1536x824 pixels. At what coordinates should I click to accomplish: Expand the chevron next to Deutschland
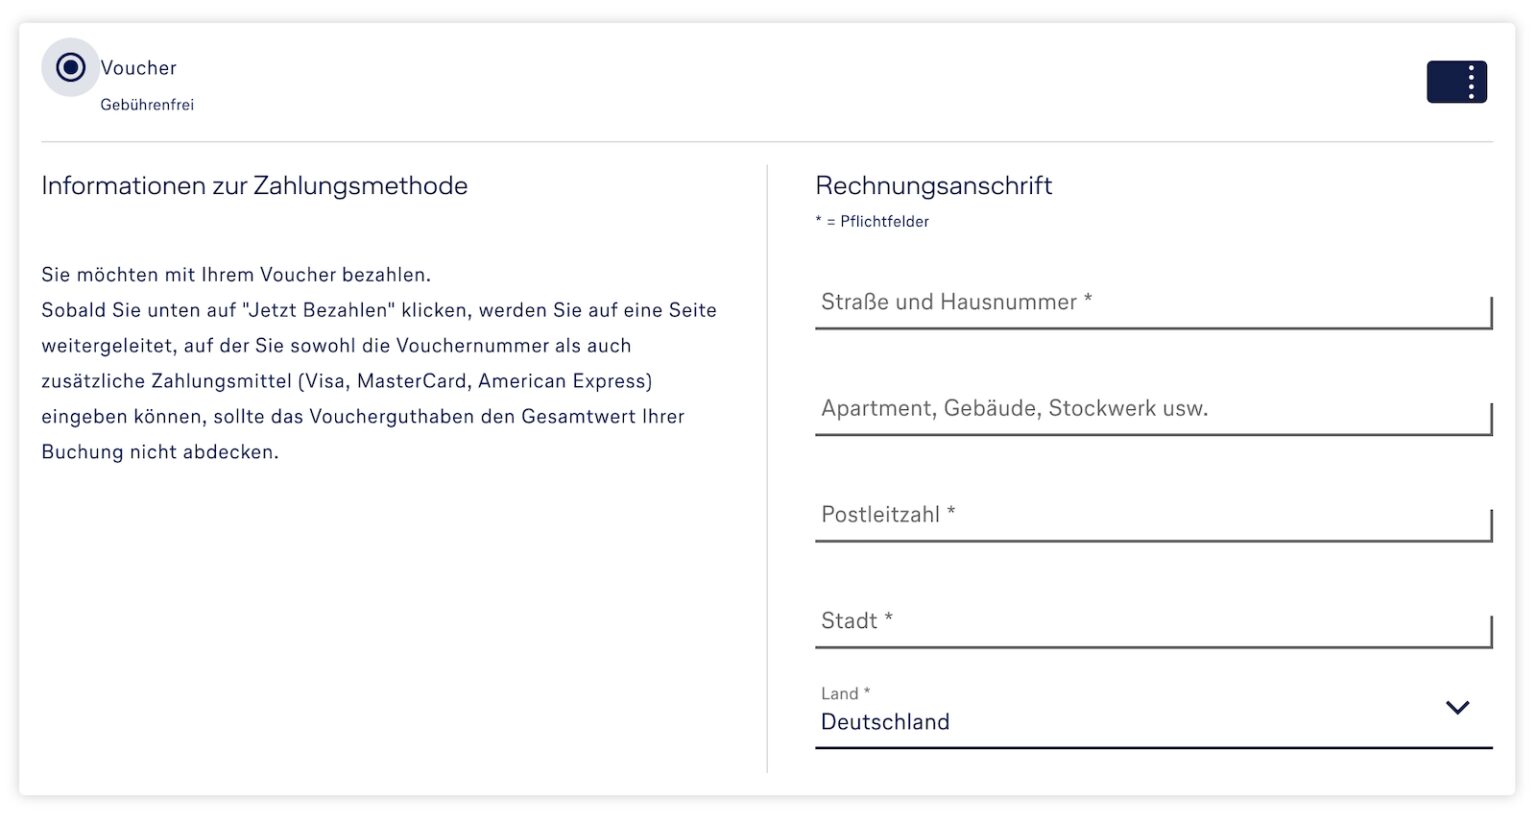pos(1457,708)
